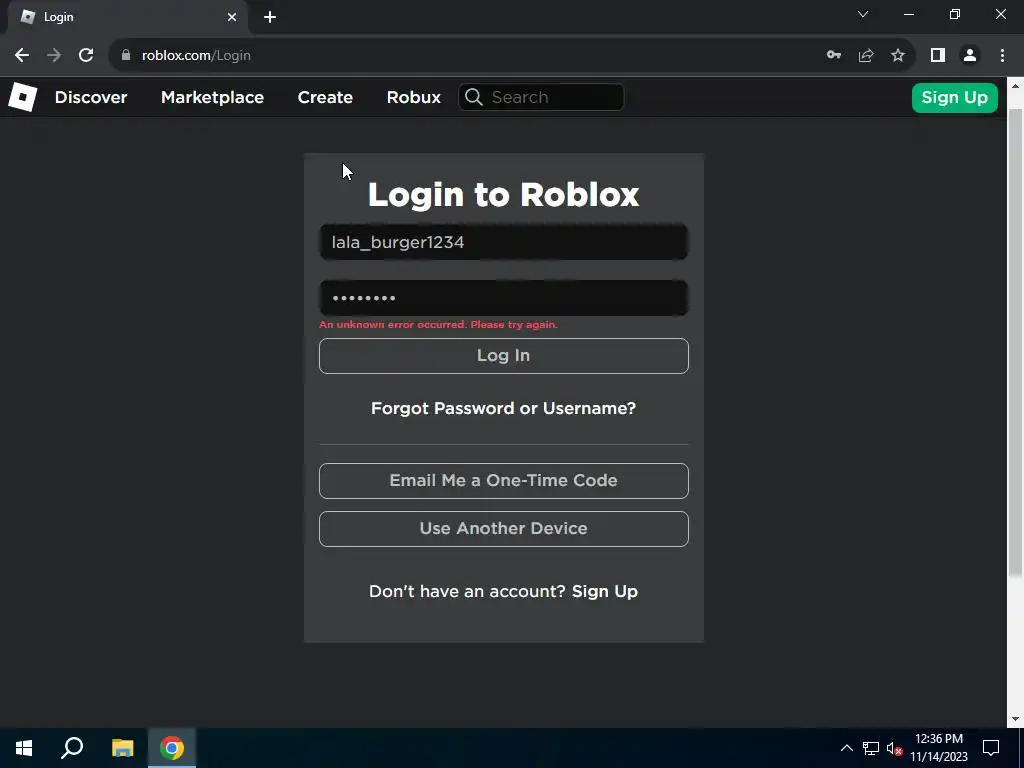Open a new browser tab

(270, 17)
